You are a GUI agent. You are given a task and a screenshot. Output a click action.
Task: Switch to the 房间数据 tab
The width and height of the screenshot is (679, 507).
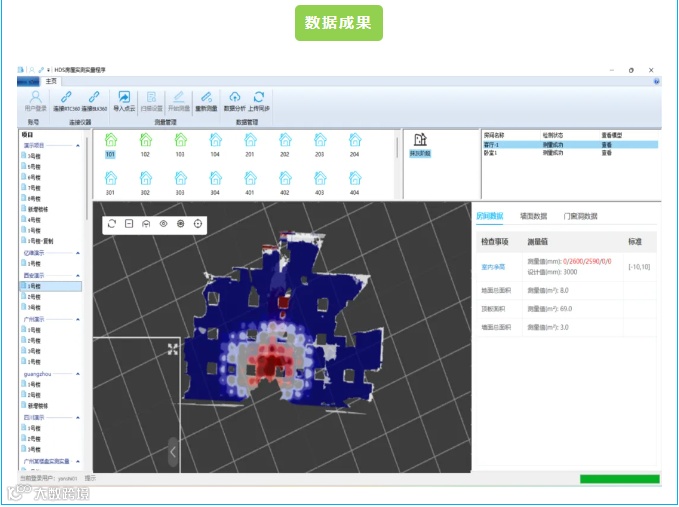(x=490, y=216)
